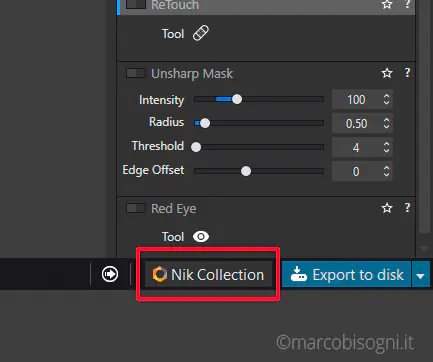Click the Edge Offset label
The width and height of the screenshot is (433, 362).
[153, 170]
